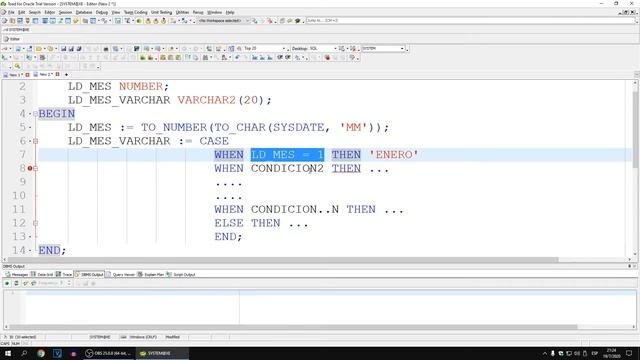Click CONDICION2 on line 8

287,169
